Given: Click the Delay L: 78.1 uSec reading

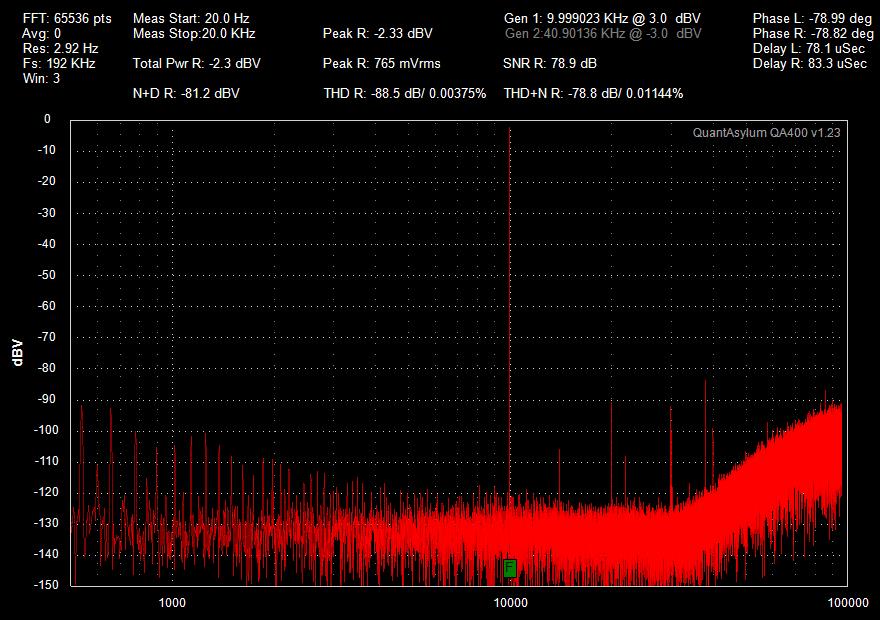Looking at the screenshot, I should click(809, 49).
